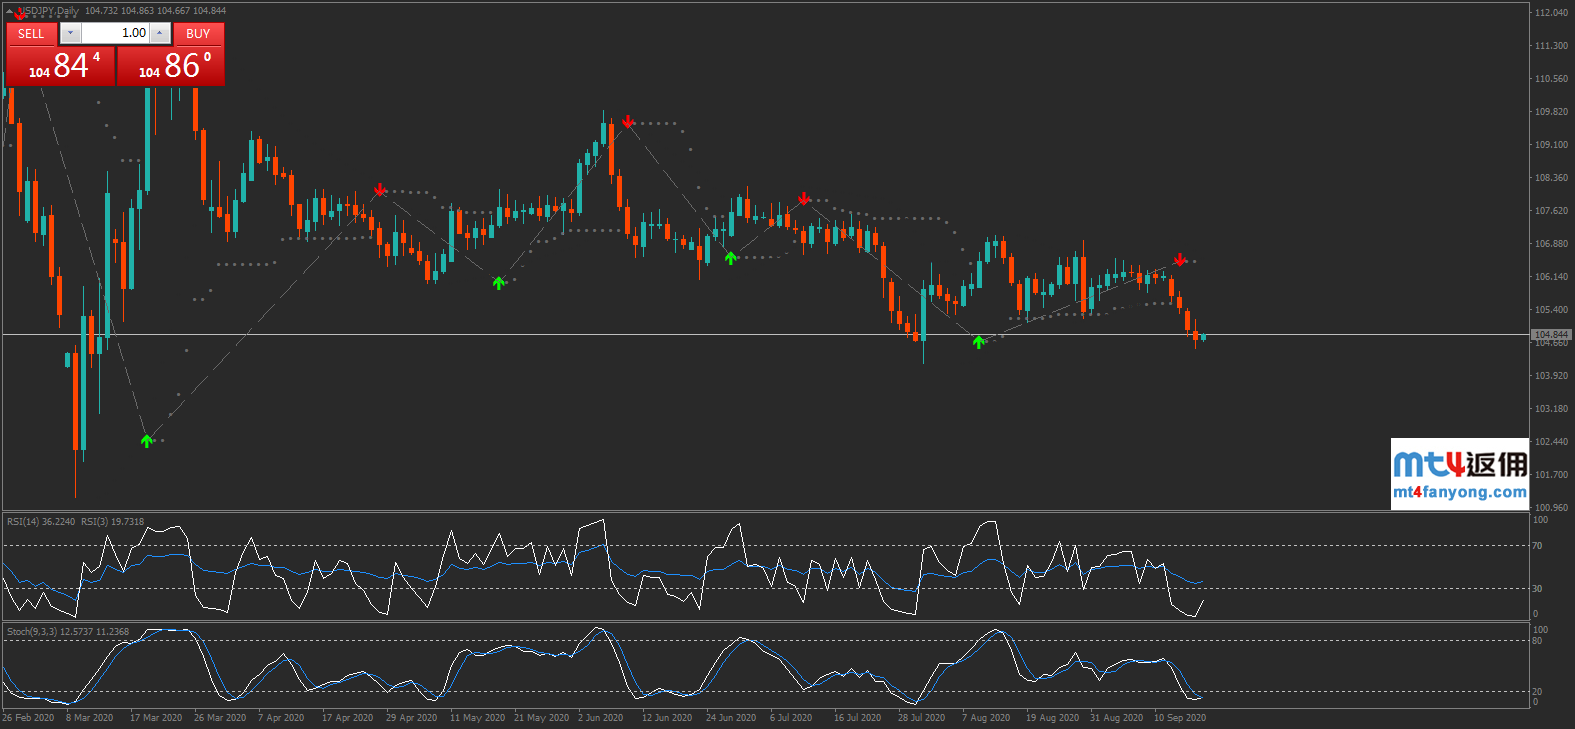This screenshot has width=1575, height=729.
Task: Select the red down arrow in early September 2020
Action: pos(1180,259)
